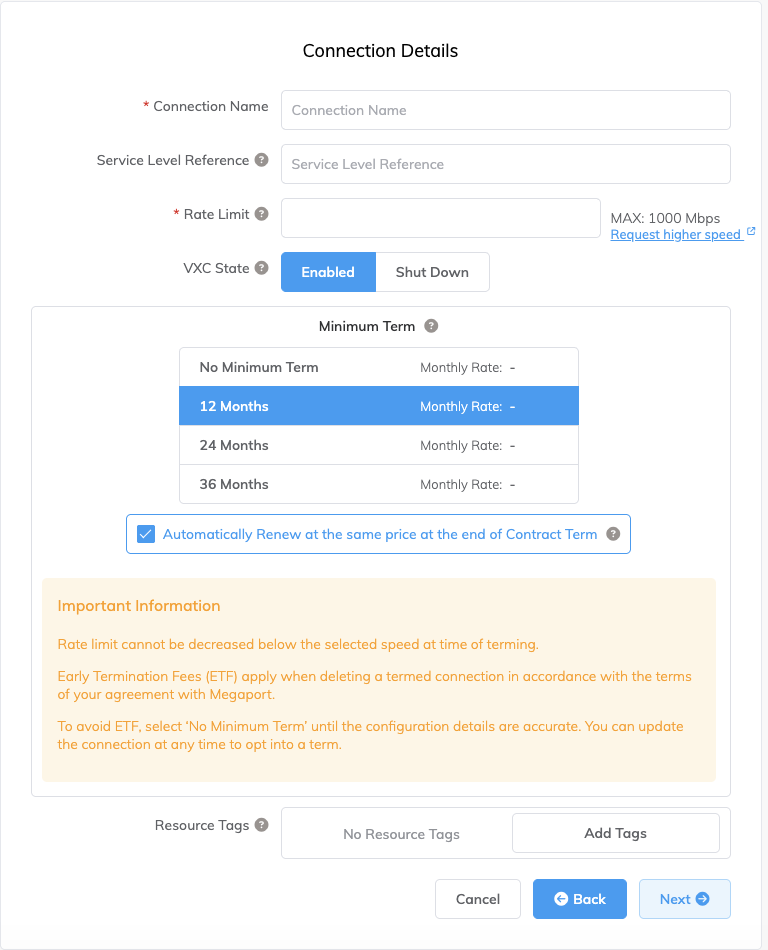This screenshot has height=950, width=768.
Task: Cancel the connection configuration
Action: pos(477,899)
